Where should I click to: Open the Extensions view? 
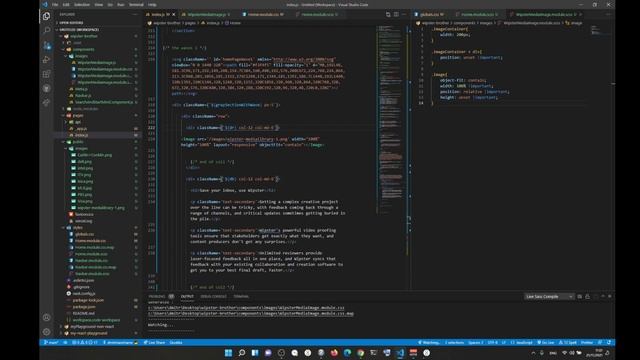[x=47, y=74]
